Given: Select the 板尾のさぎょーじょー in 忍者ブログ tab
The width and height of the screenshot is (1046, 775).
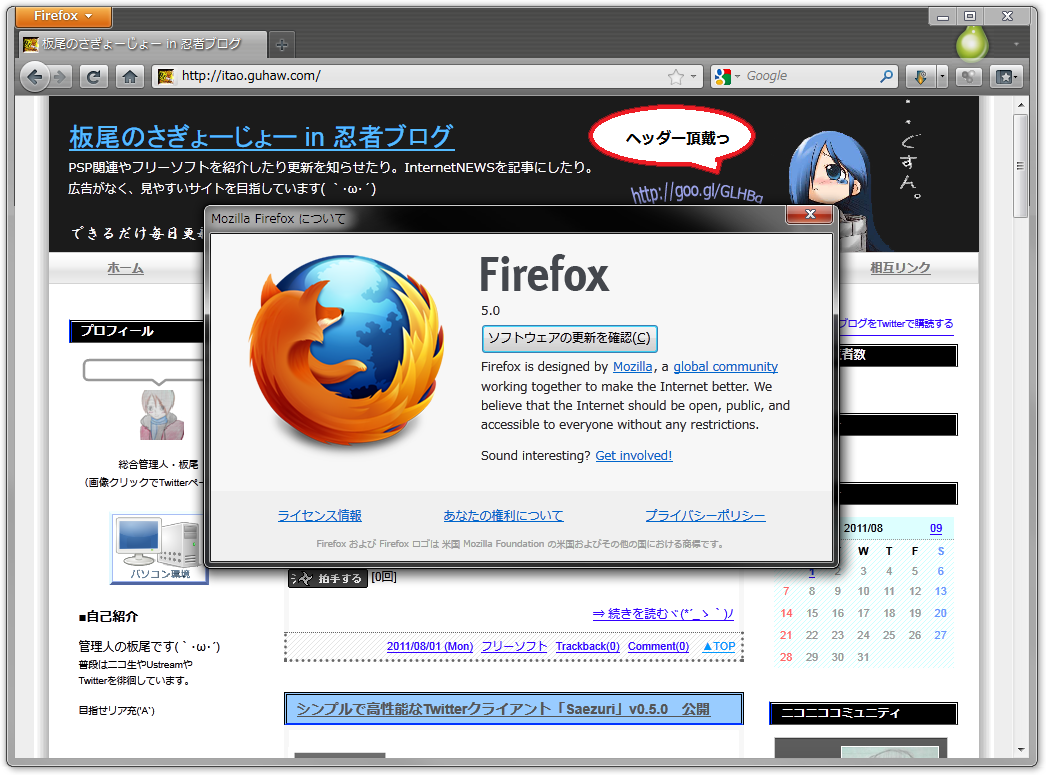Looking at the screenshot, I should tap(143, 44).
